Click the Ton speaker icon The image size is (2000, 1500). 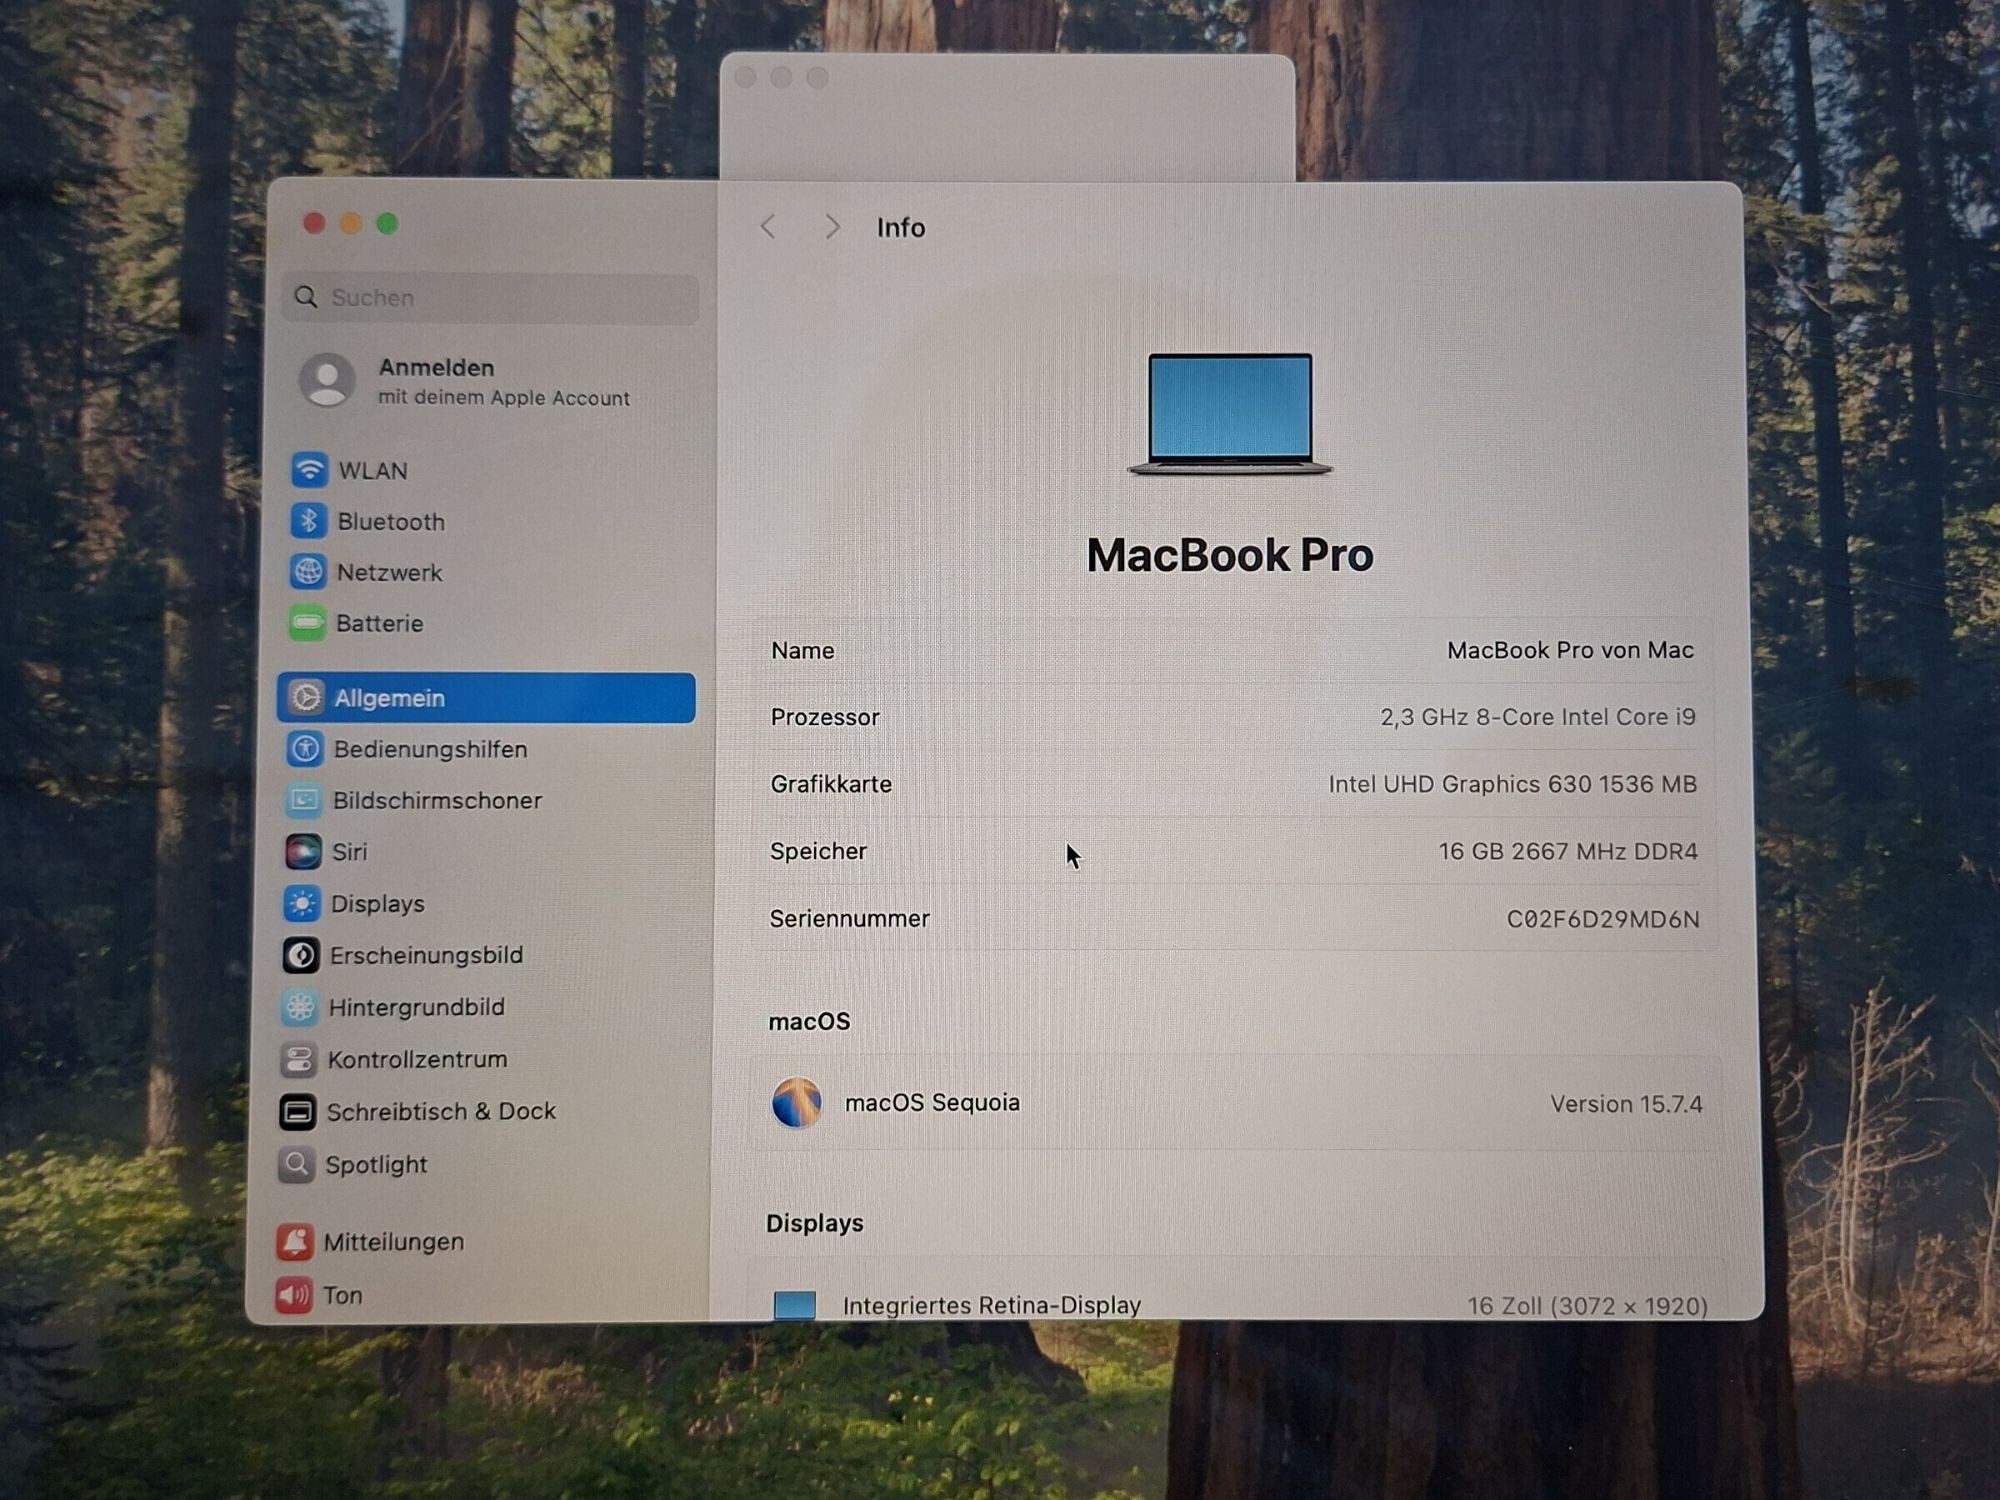tap(294, 1295)
